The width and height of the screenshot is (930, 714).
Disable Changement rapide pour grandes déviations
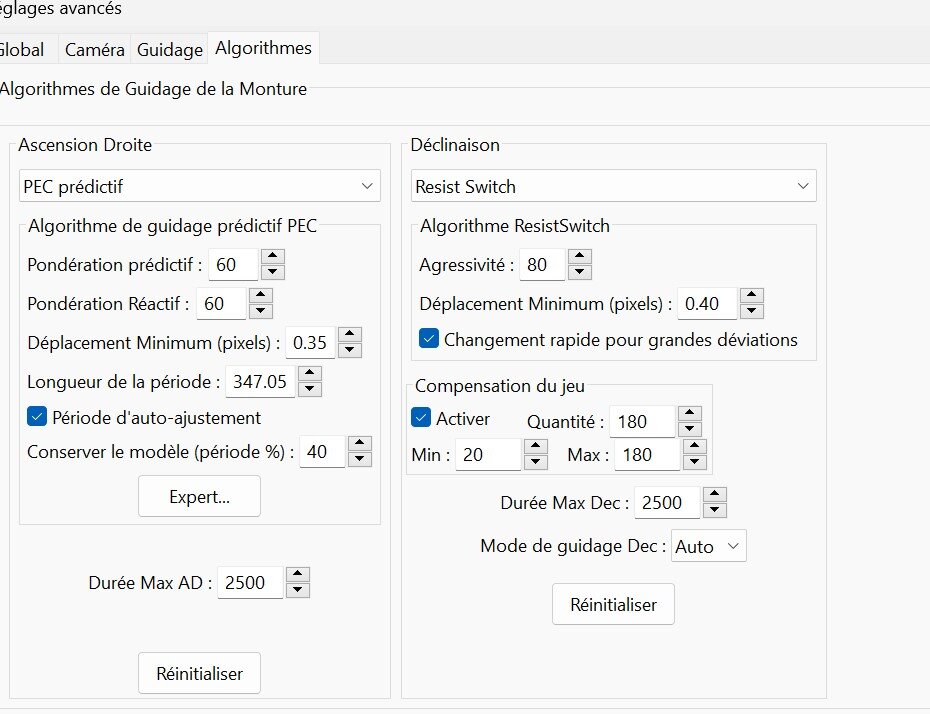pos(429,339)
